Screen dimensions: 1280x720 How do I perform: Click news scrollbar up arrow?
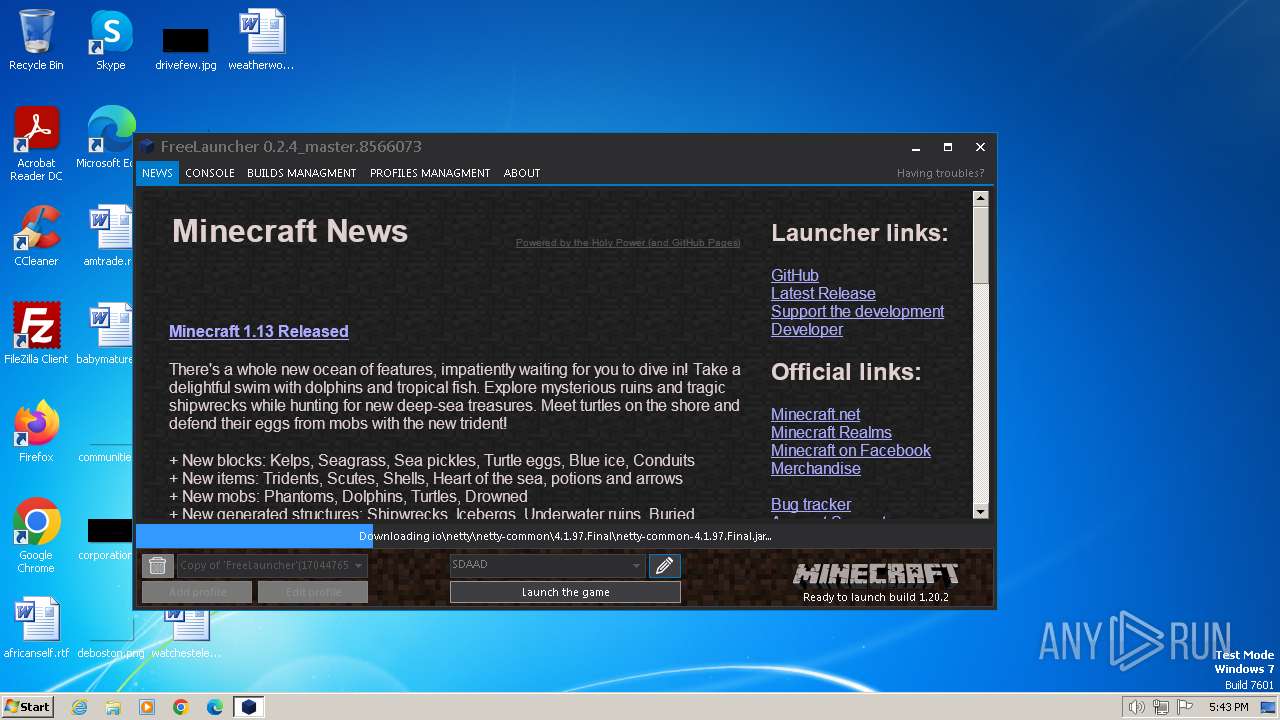pyautogui.click(x=980, y=198)
